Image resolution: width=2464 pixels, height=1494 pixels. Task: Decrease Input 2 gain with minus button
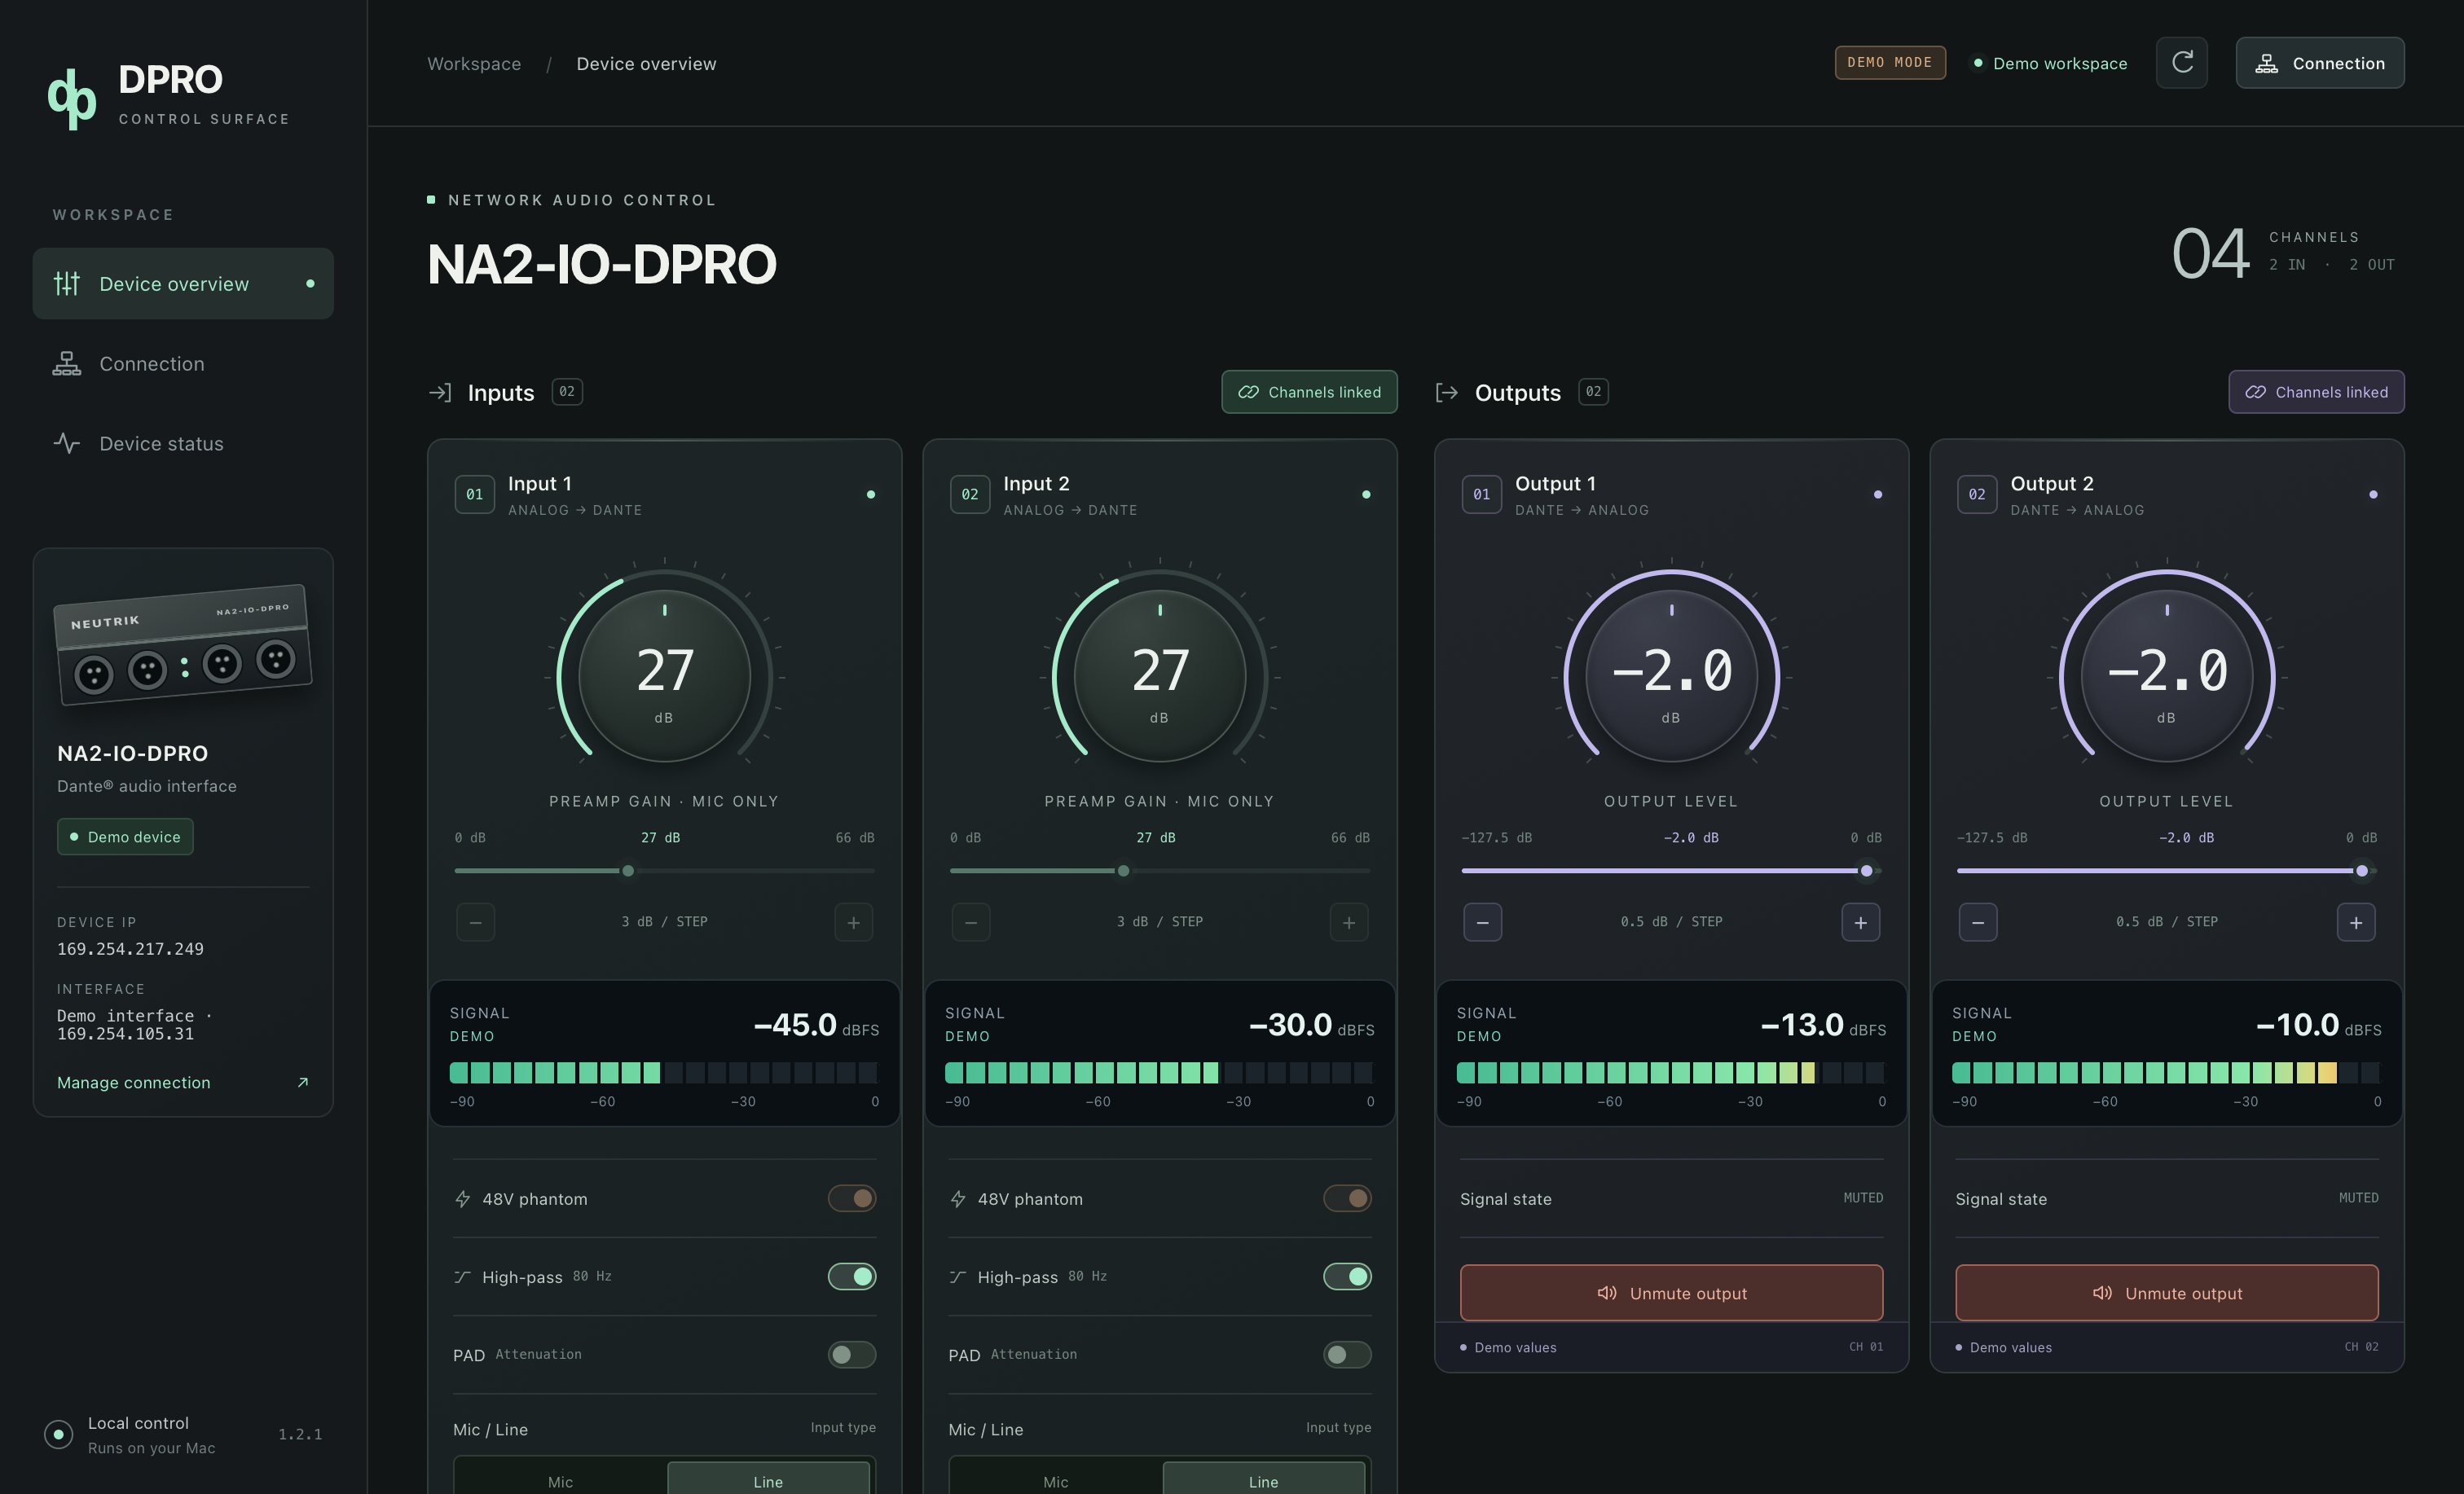971,922
